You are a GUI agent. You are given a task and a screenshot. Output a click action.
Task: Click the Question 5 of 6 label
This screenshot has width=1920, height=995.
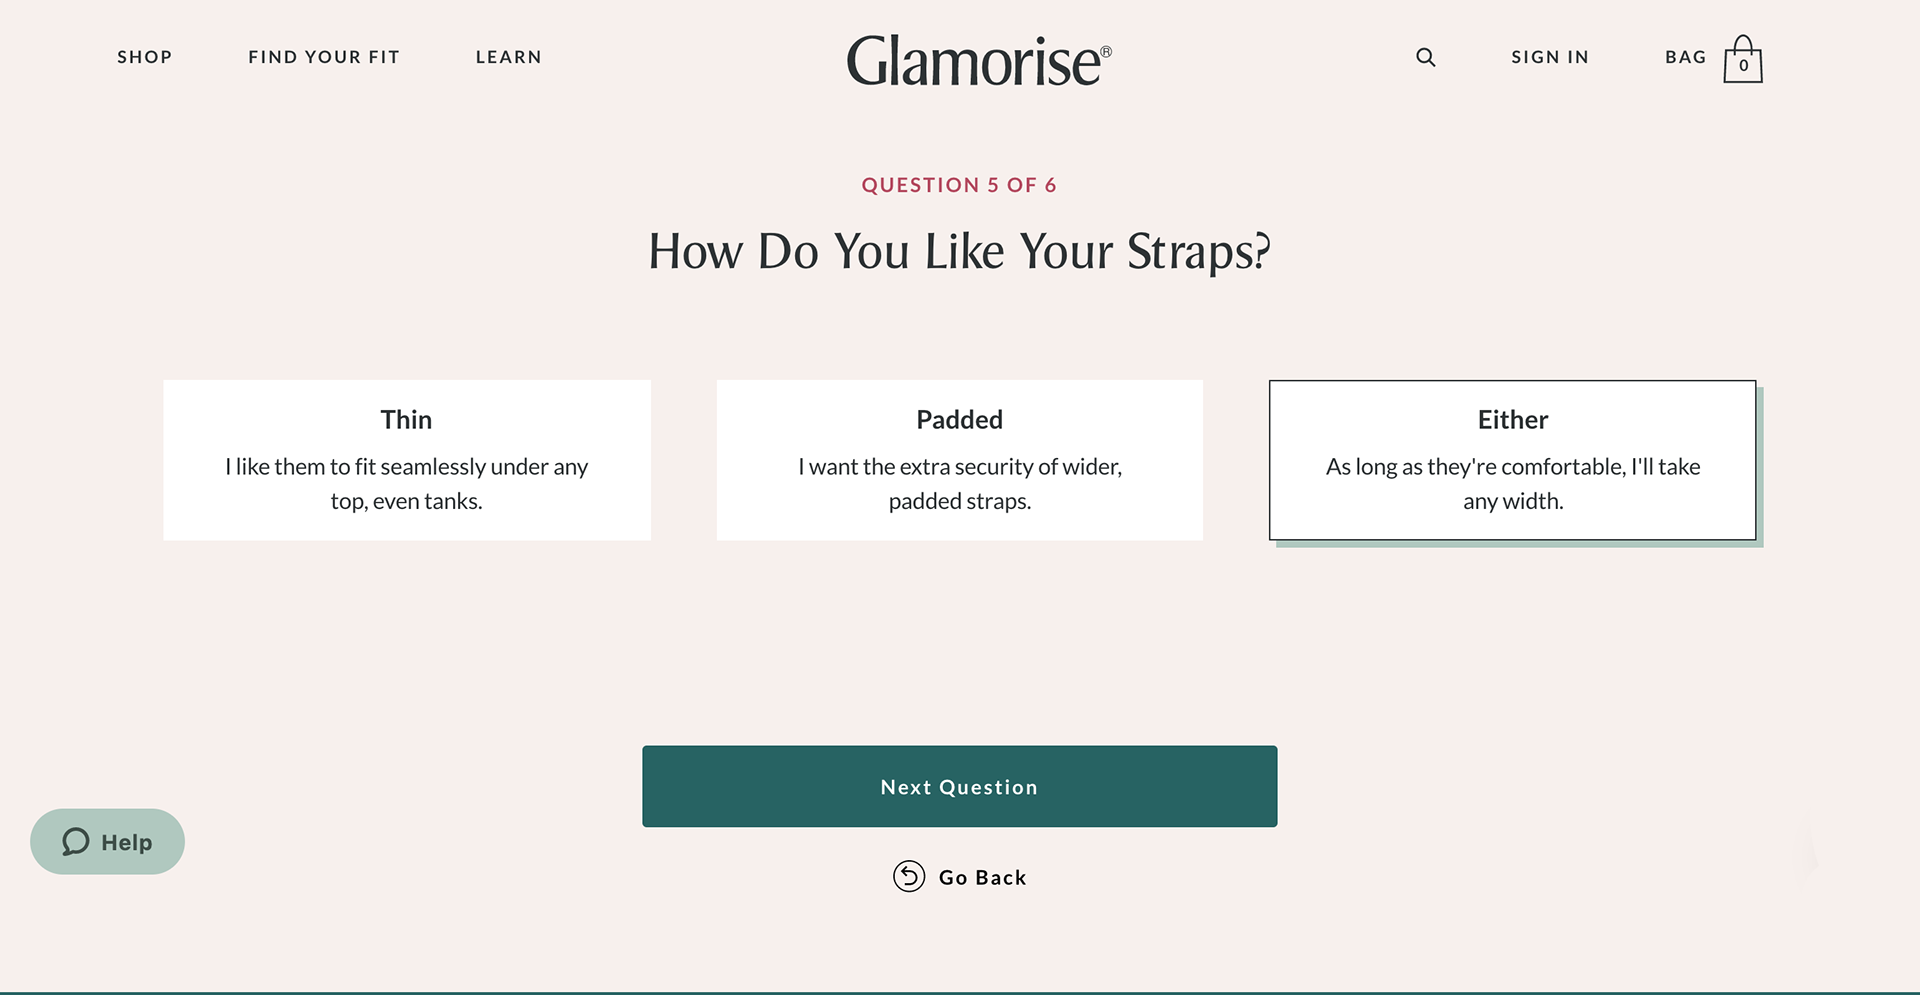pyautogui.click(x=959, y=185)
